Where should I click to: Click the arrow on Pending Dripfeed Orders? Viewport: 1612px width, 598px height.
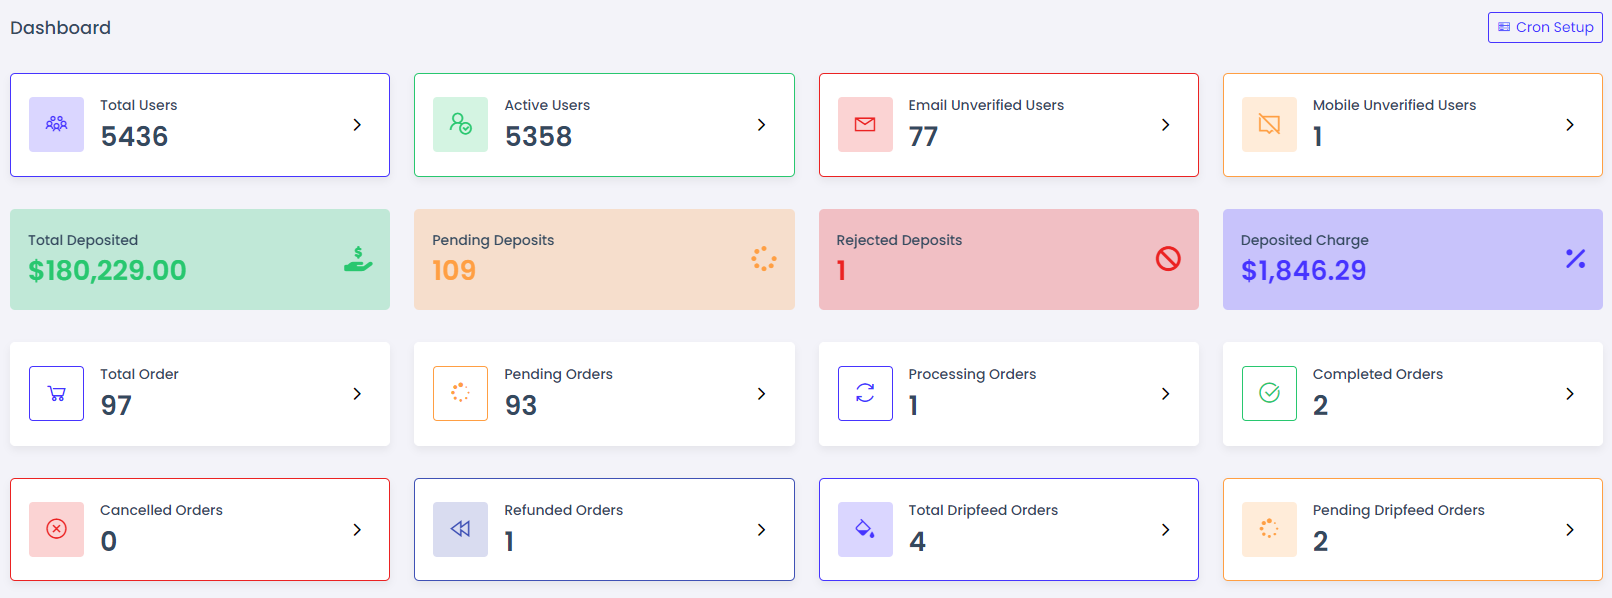coord(1569,530)
